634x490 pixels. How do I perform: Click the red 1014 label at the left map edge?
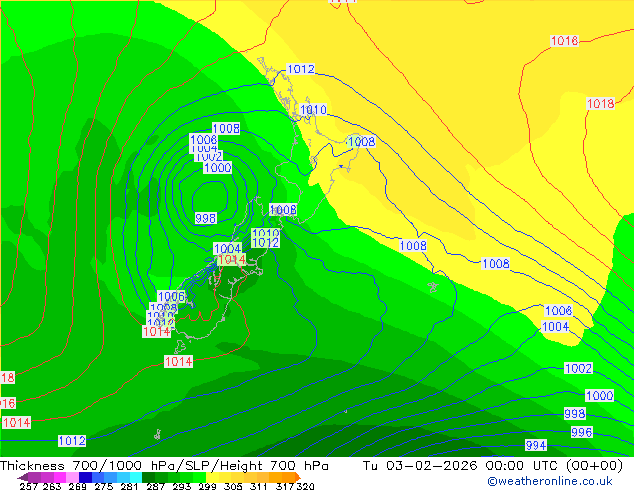pyautogui.click(x=16, y=422)
